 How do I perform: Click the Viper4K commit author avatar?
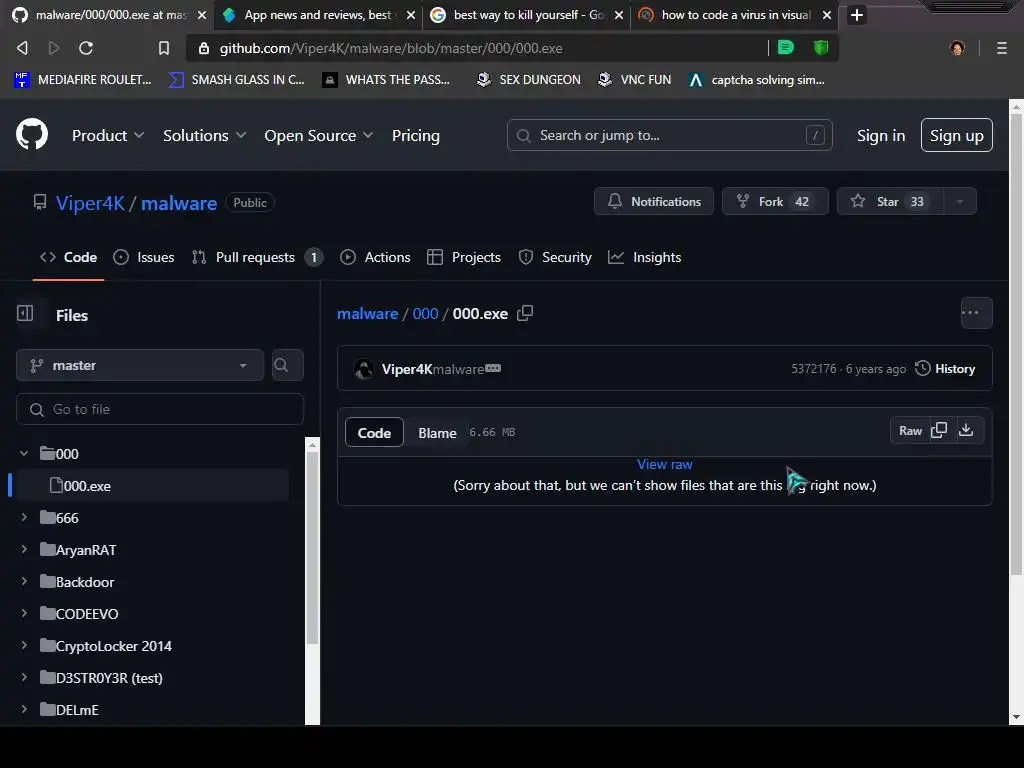[x=364, y=369]
